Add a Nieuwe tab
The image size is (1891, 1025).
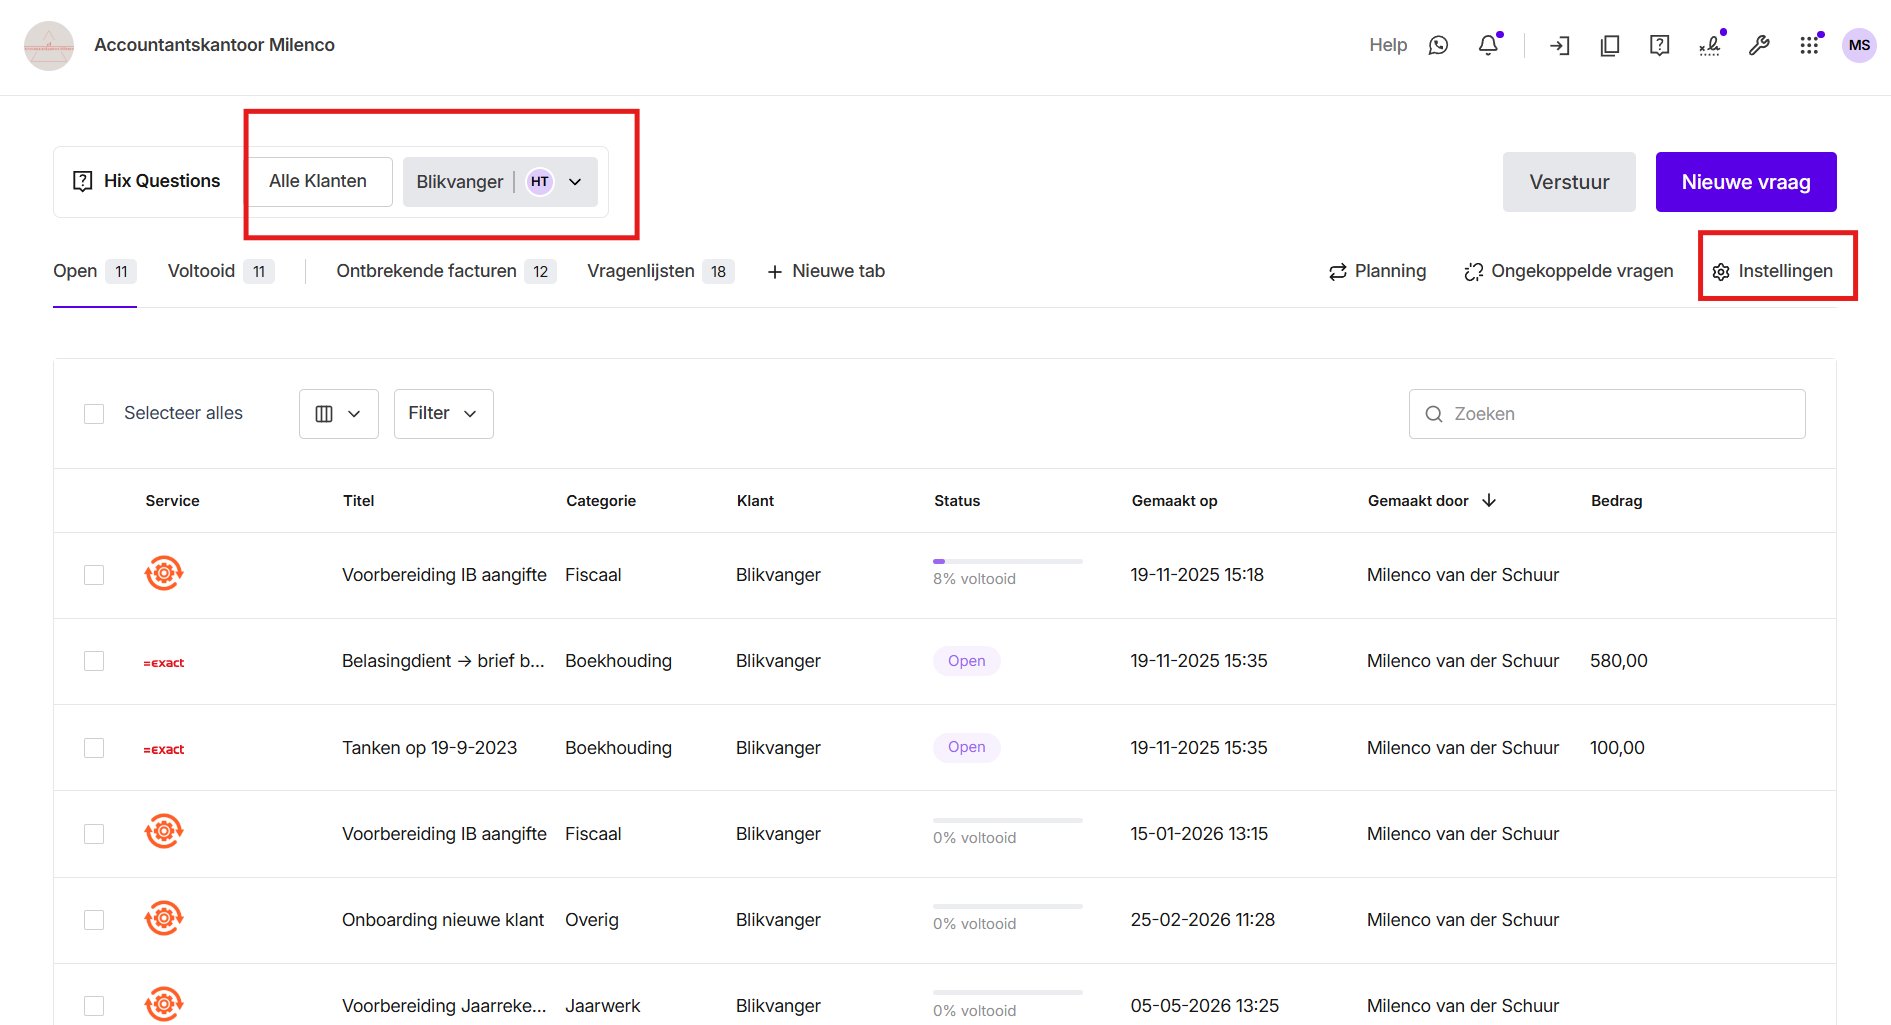coord(826,271)
